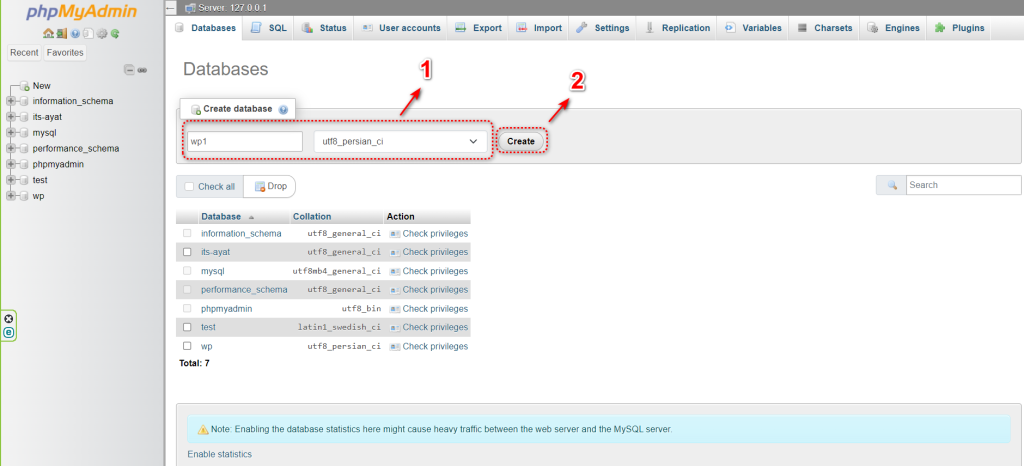
Task: Click the server icon beside 127.0.0.1
Action: [190, 8]
